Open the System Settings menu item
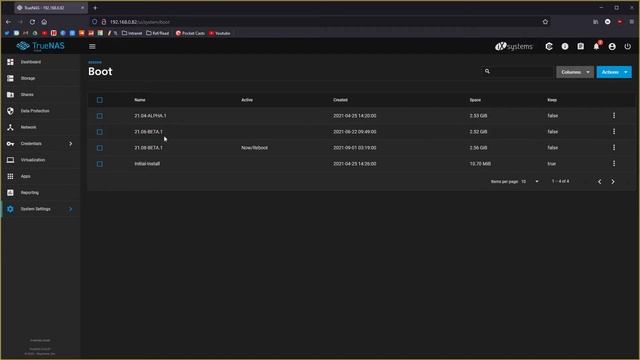The image size is (640, 360). coord(41,209)
